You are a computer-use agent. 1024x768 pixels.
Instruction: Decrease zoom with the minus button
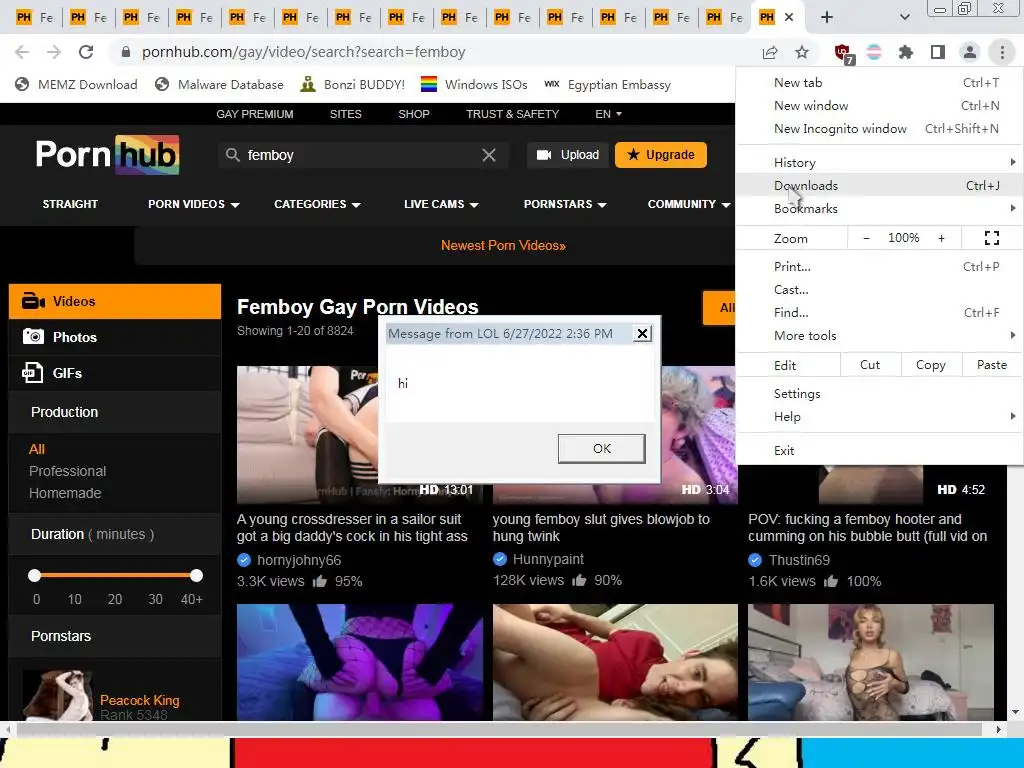866,238
